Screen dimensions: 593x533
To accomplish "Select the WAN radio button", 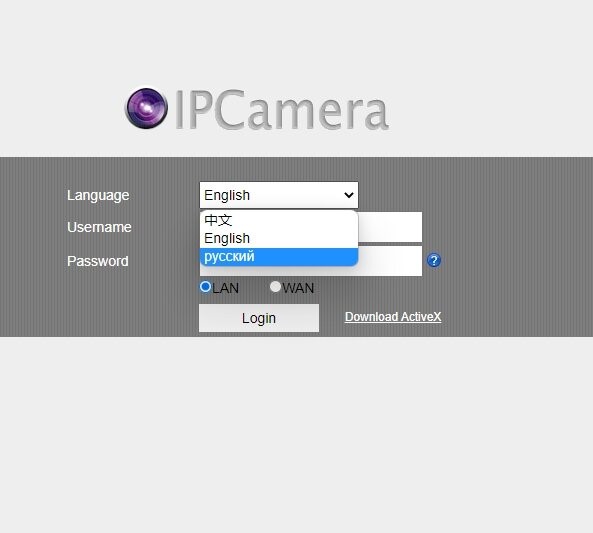I will click(x=275, y=287).
